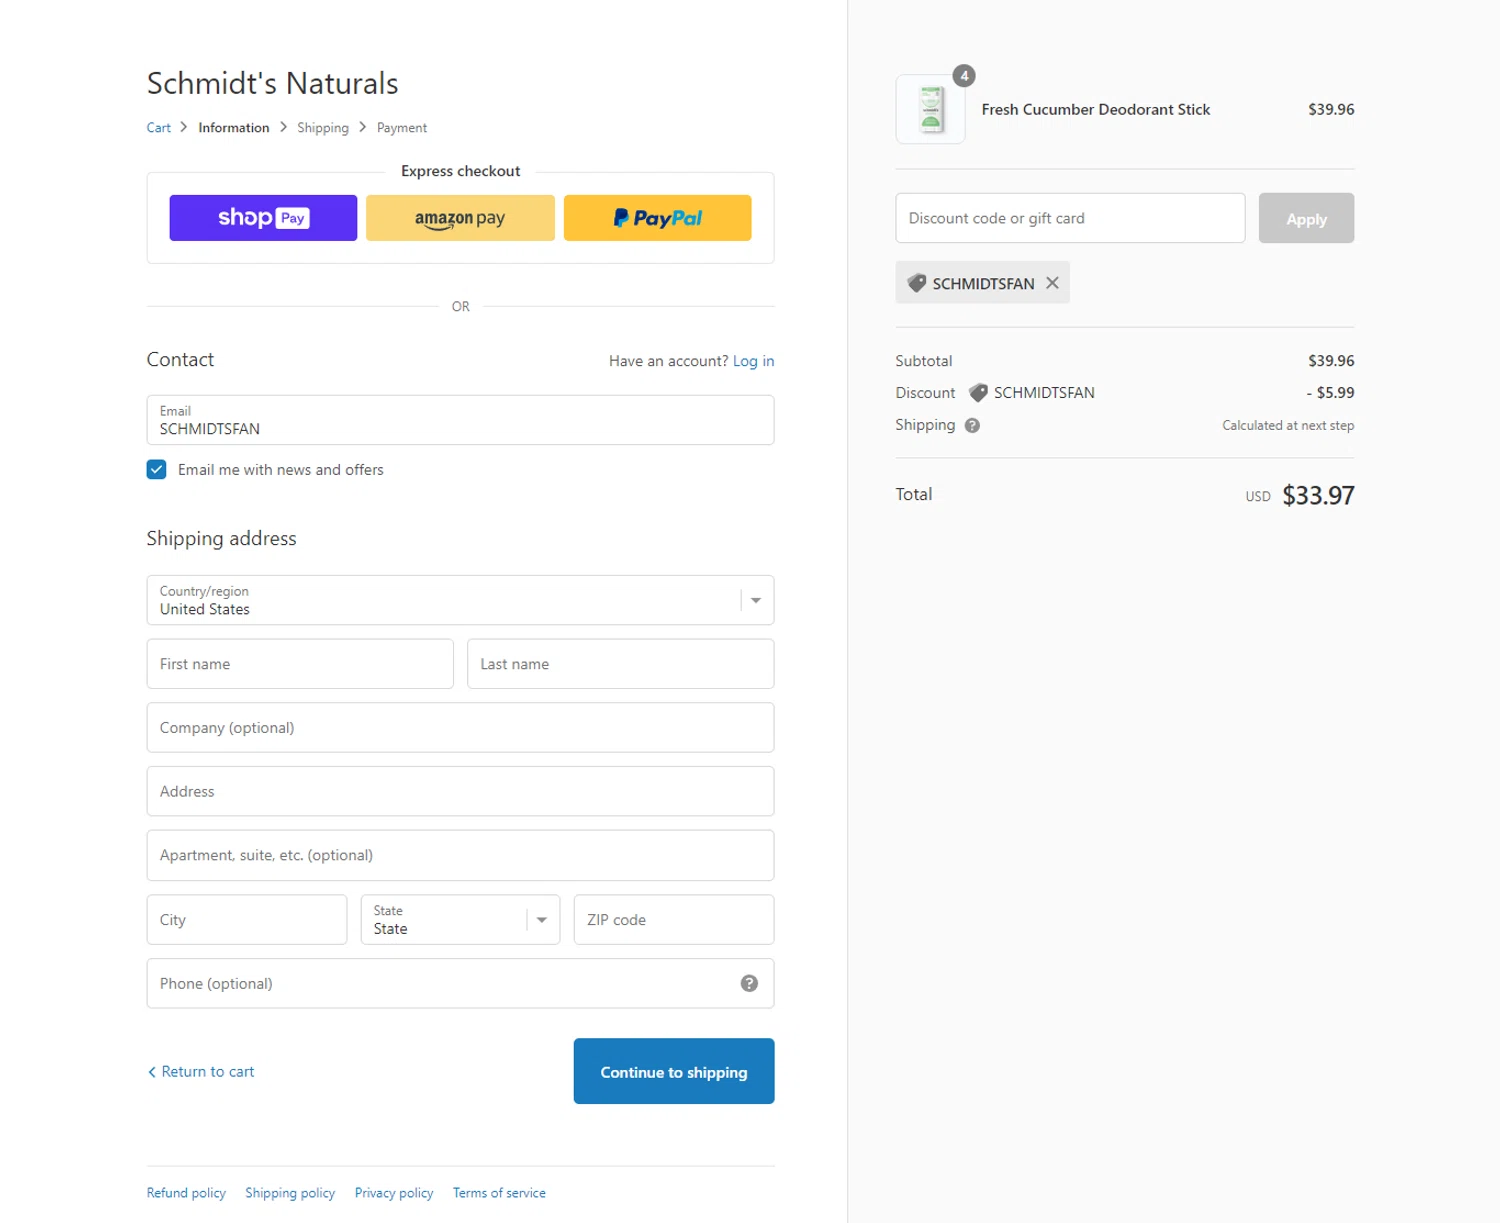The height and width of the screenshot is (1223, 1500).
Task: Focus the Discount code or gift card field
Action: (x=1070, y=218)
